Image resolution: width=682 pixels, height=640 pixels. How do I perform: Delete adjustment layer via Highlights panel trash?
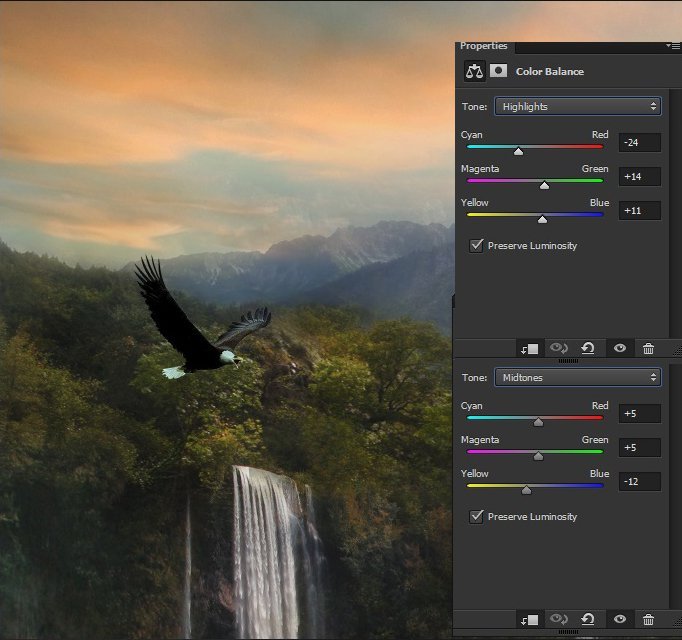pos(648,348)
